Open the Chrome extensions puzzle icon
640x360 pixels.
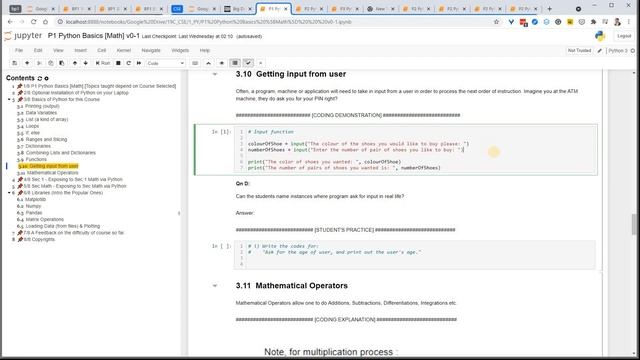[593, 22]
